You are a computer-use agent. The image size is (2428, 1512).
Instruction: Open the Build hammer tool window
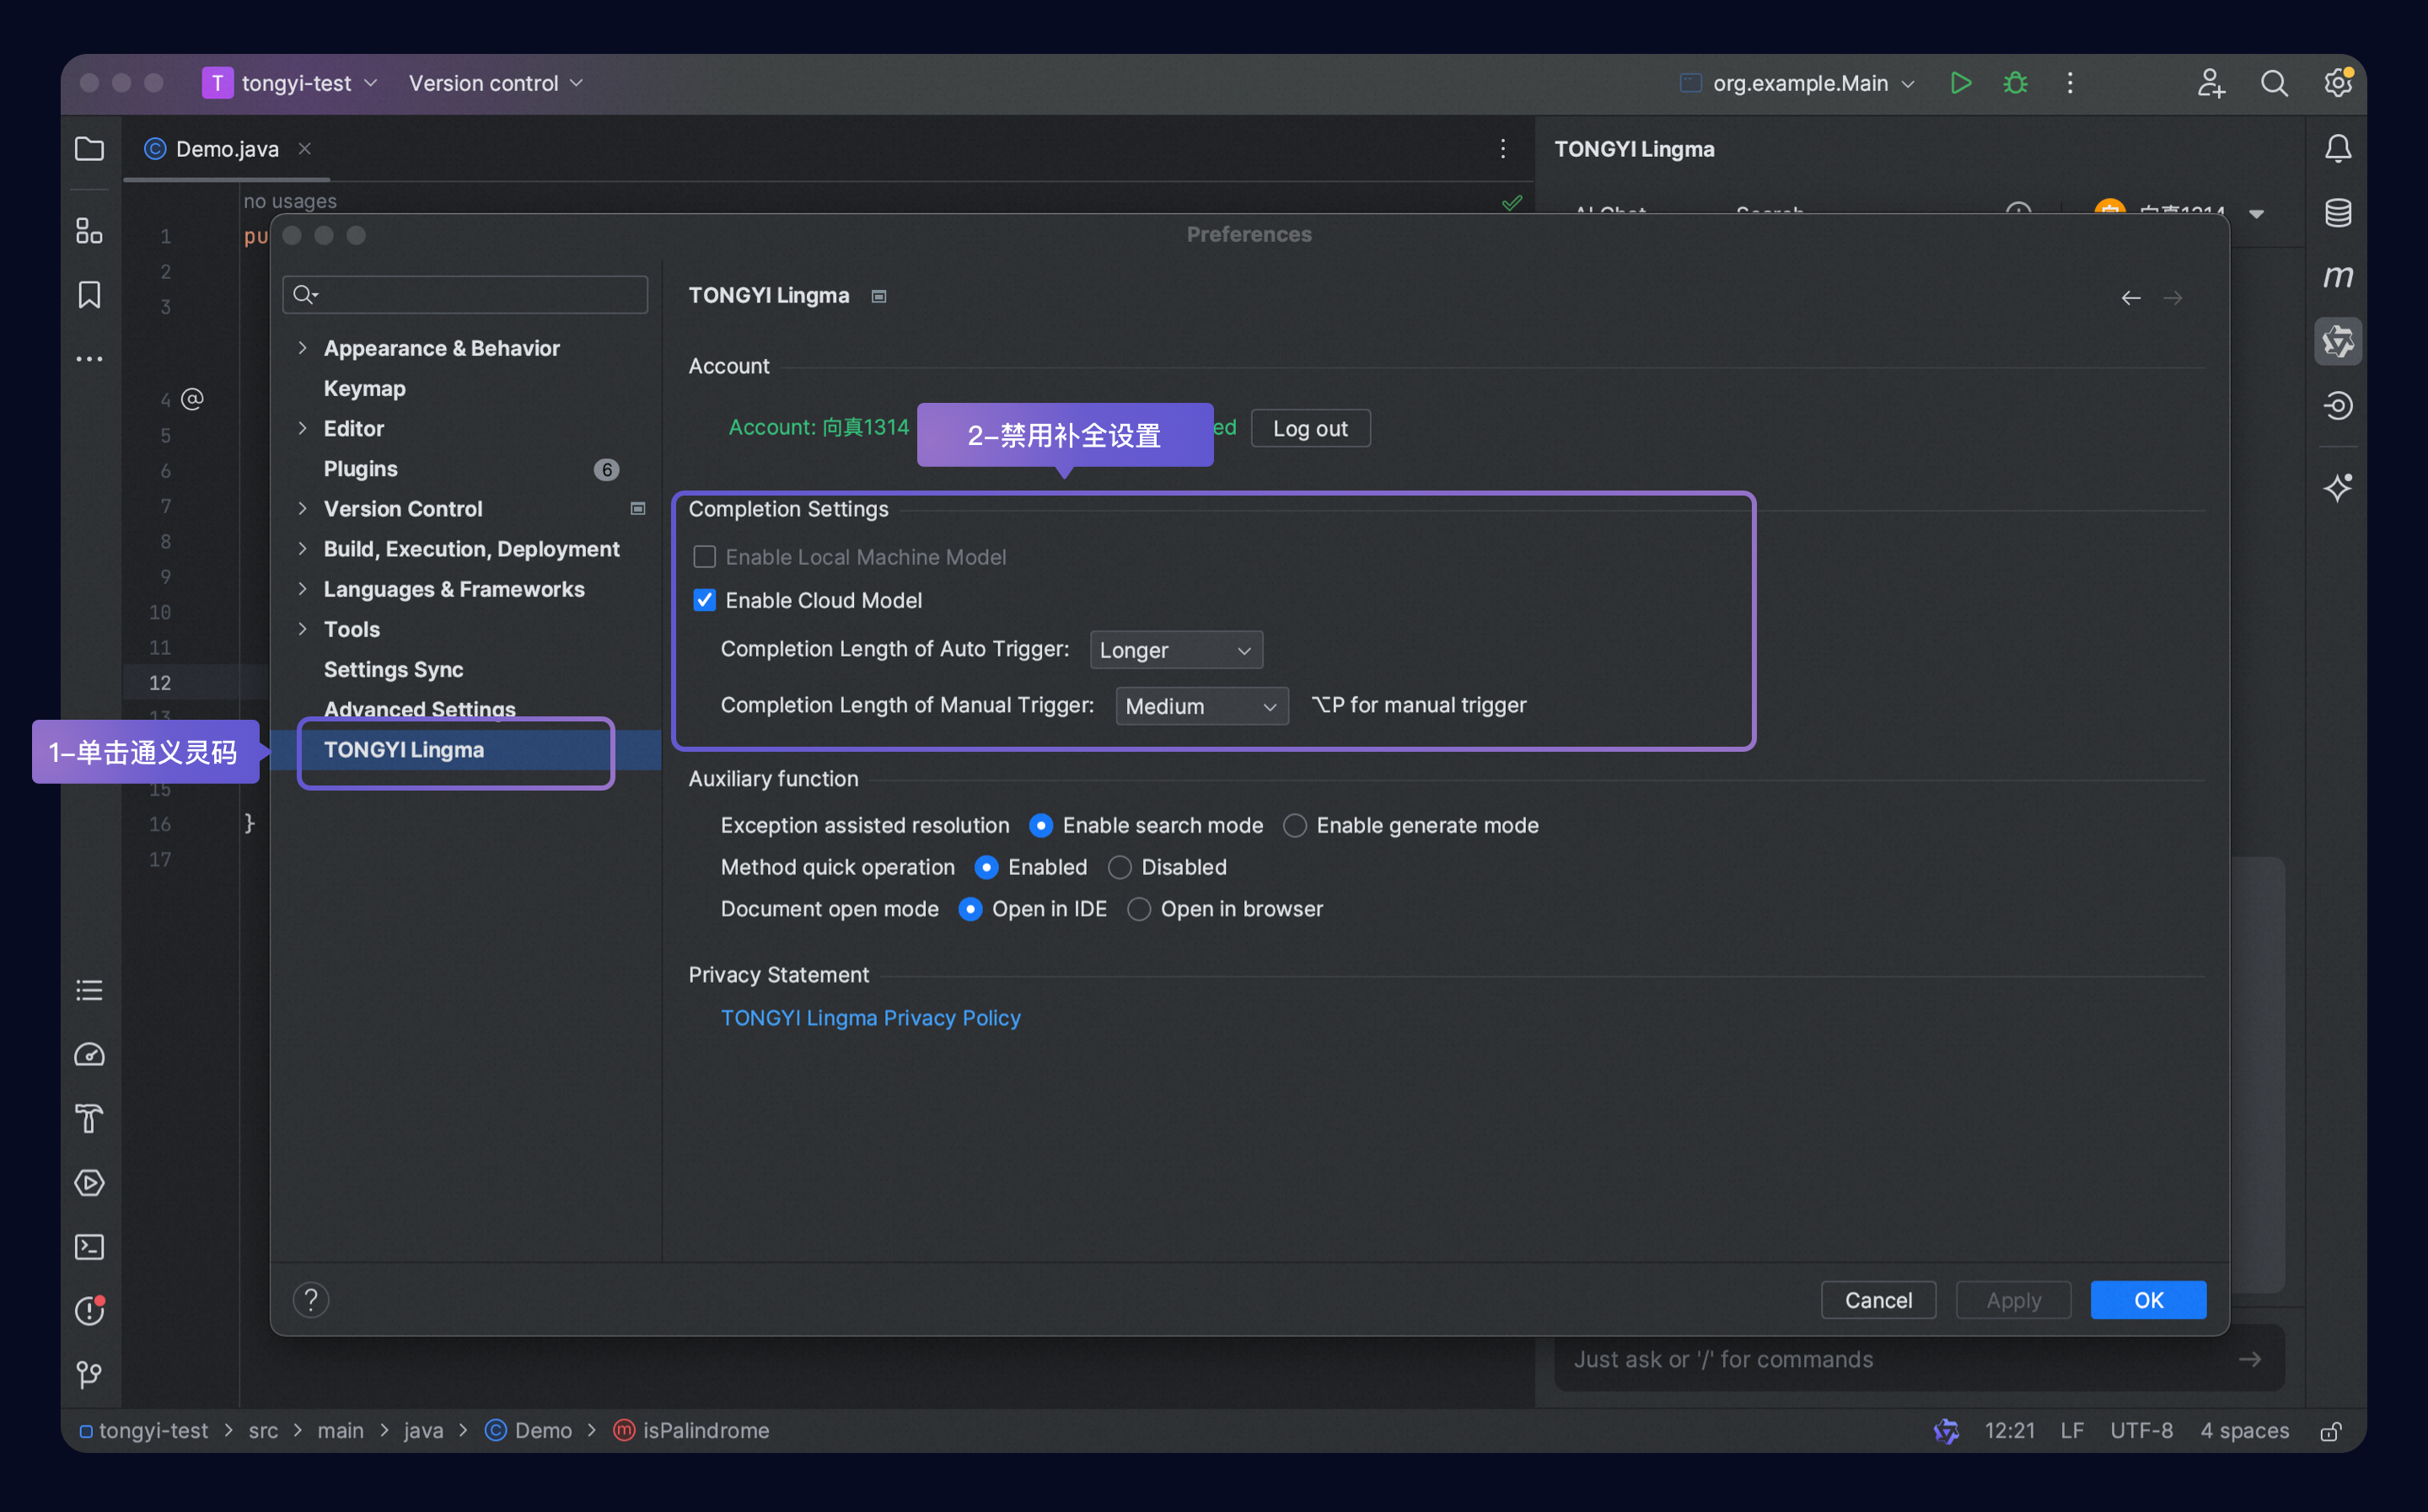click(89, 1118)
